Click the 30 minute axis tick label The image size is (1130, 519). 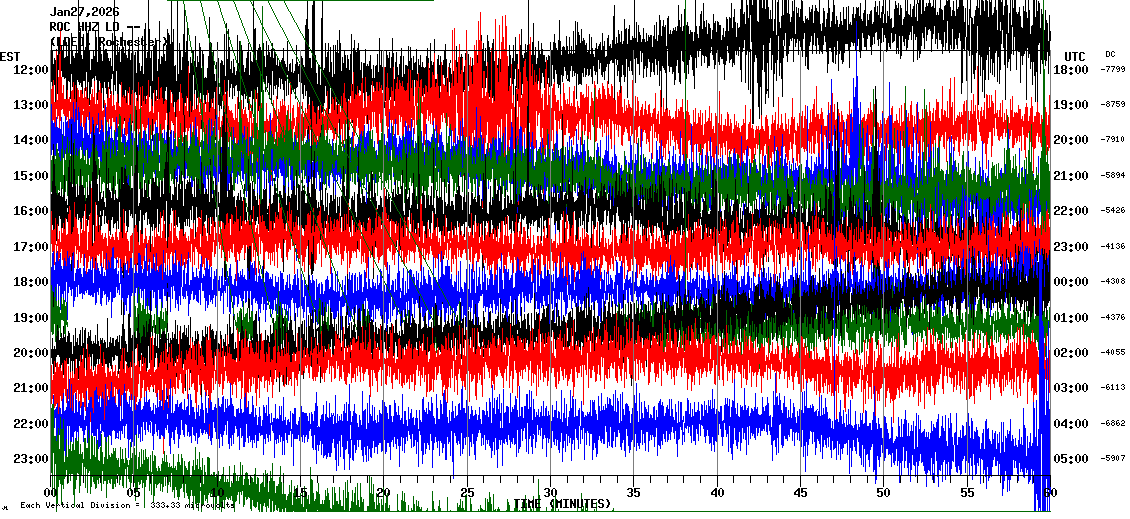click(550, 493)
